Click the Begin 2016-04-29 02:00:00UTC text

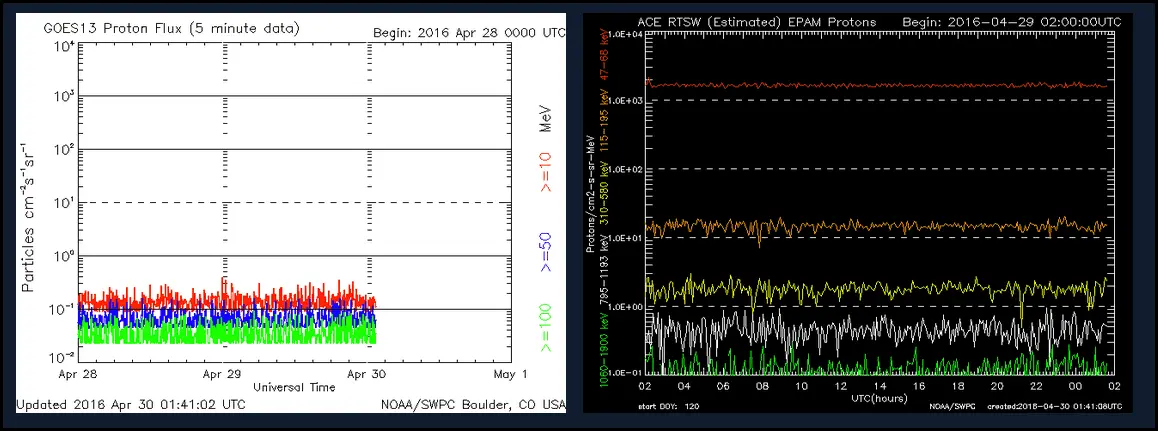click(x=1010, y=21)
